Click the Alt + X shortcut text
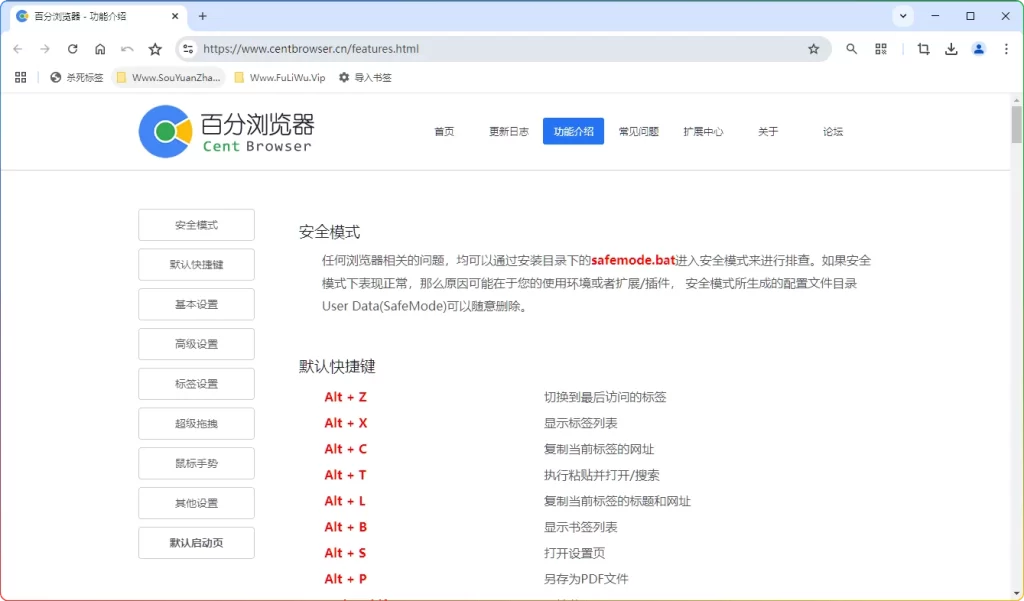 point(345,423)
